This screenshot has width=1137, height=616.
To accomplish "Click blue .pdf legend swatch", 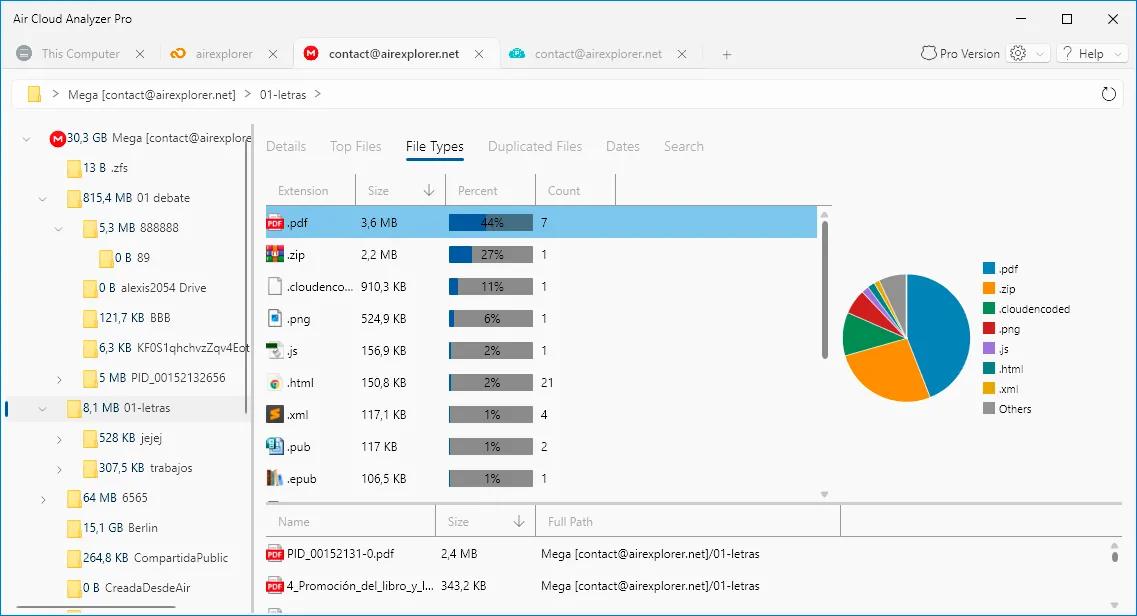I will [988, 268].
